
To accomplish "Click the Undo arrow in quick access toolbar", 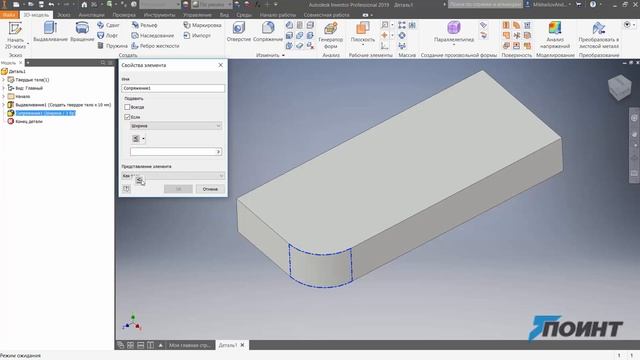I will tap(51, 4).
